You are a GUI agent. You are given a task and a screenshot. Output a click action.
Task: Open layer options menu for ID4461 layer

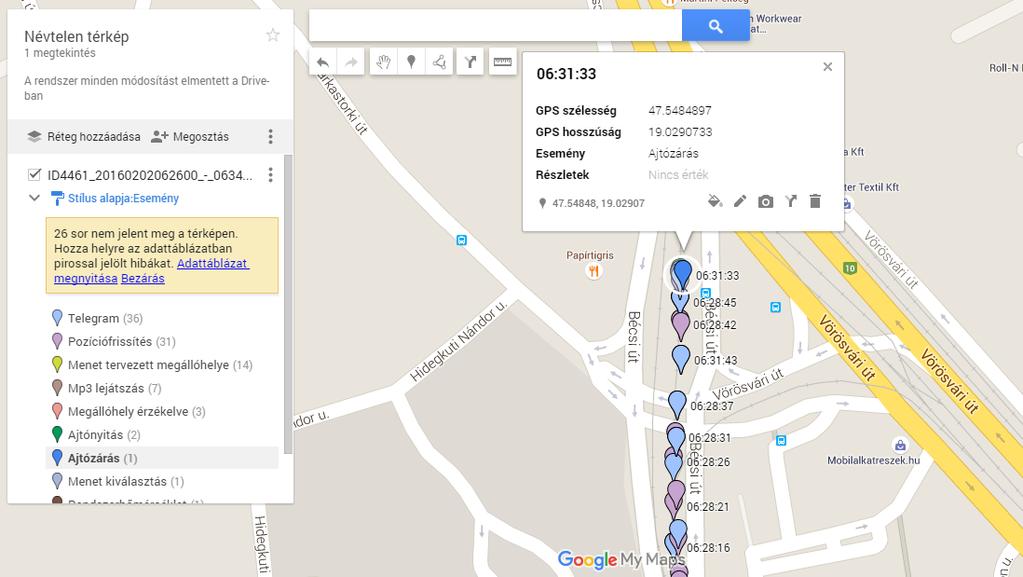coord(270,174)
